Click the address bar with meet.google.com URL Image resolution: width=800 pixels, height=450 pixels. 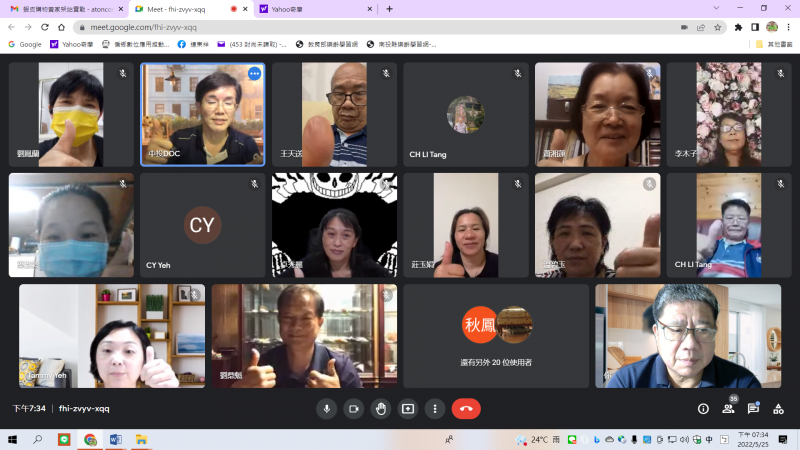(380, 27)
